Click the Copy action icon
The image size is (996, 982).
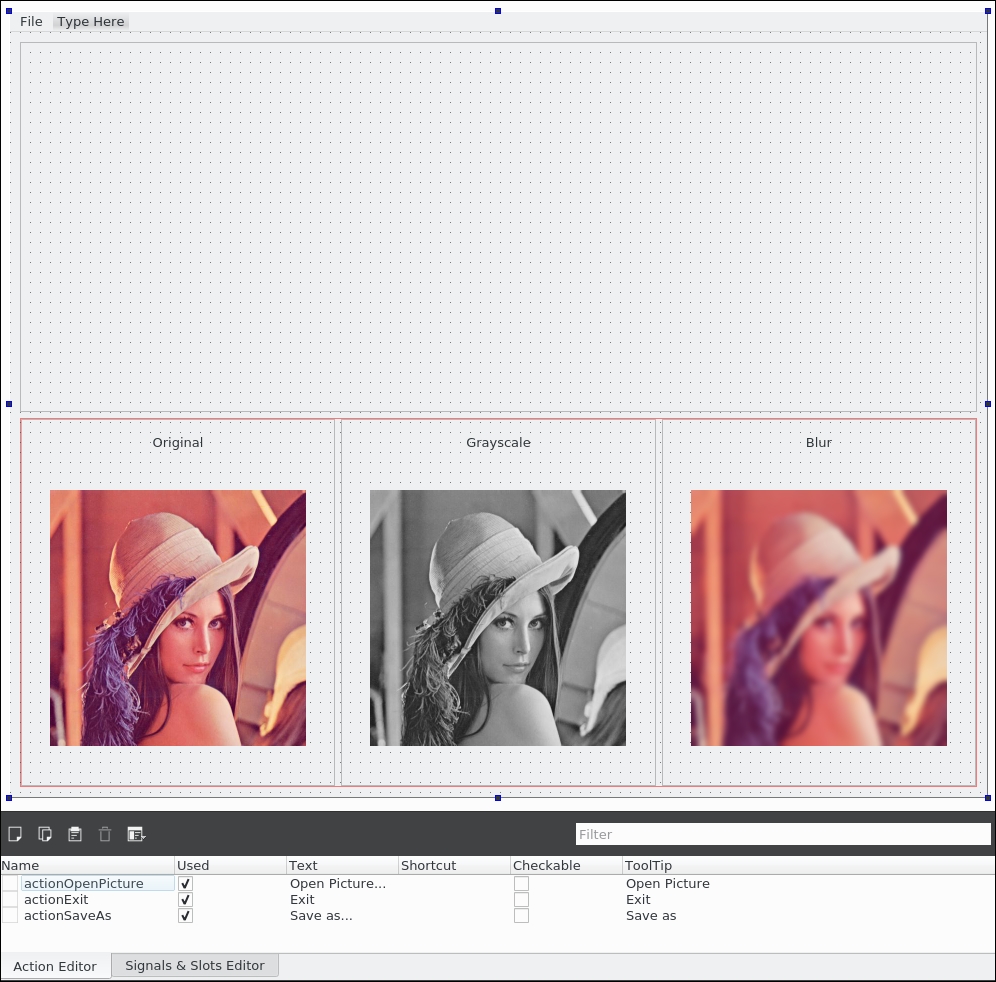[45, 834]
